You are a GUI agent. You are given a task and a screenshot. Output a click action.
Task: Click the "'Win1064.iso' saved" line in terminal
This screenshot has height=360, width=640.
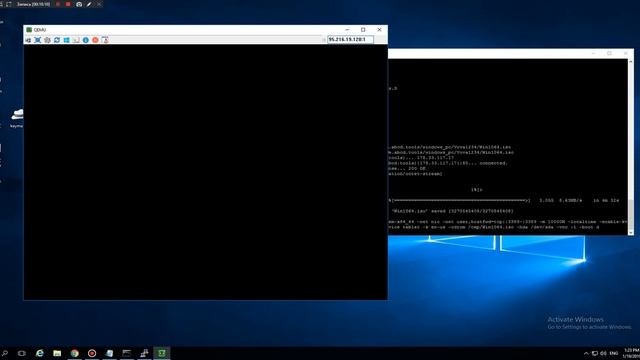[x=452, y=211]
